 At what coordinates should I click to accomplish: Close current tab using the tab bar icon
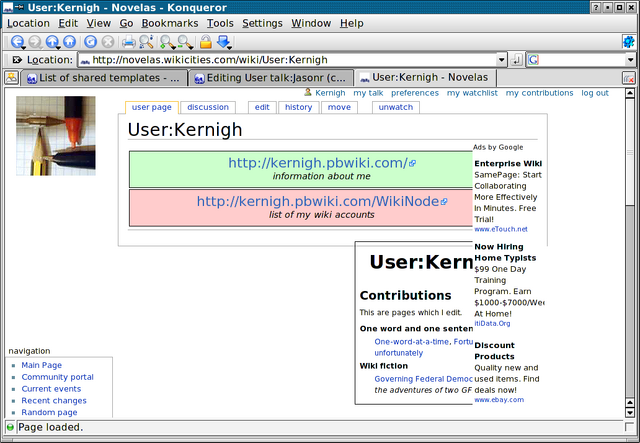coord(629,78)
